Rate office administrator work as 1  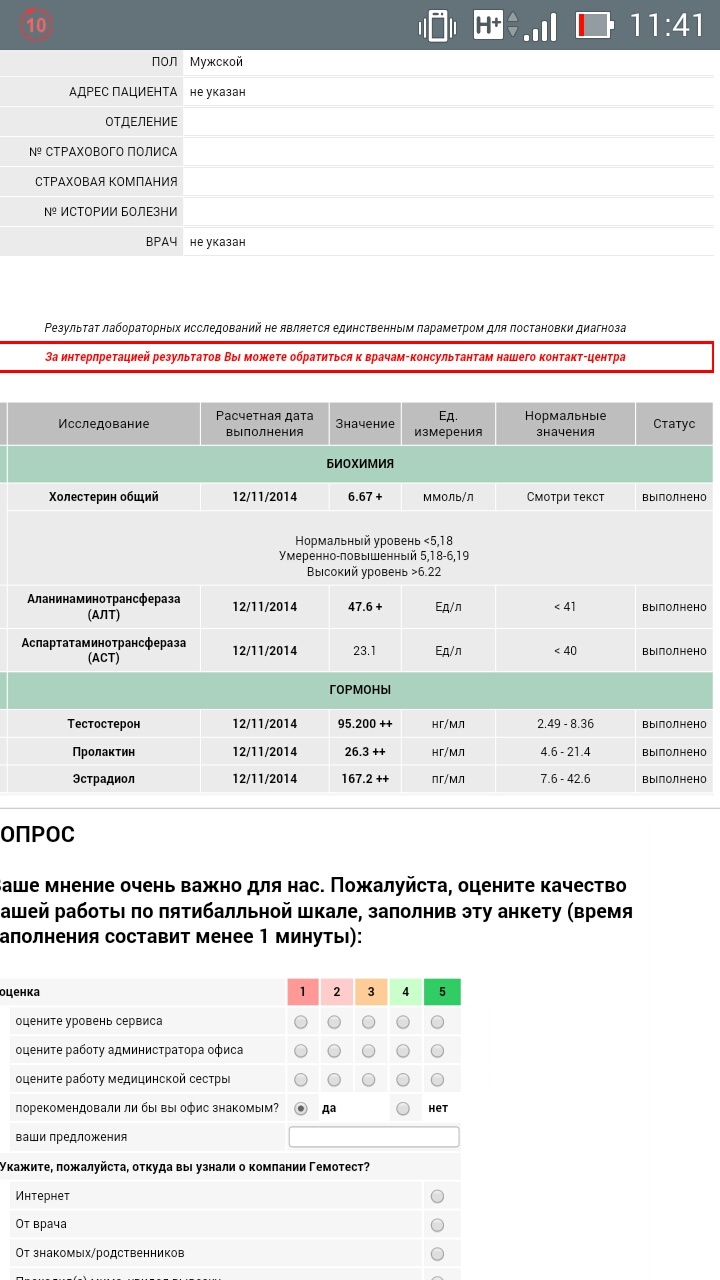[x=300, y=1051]
